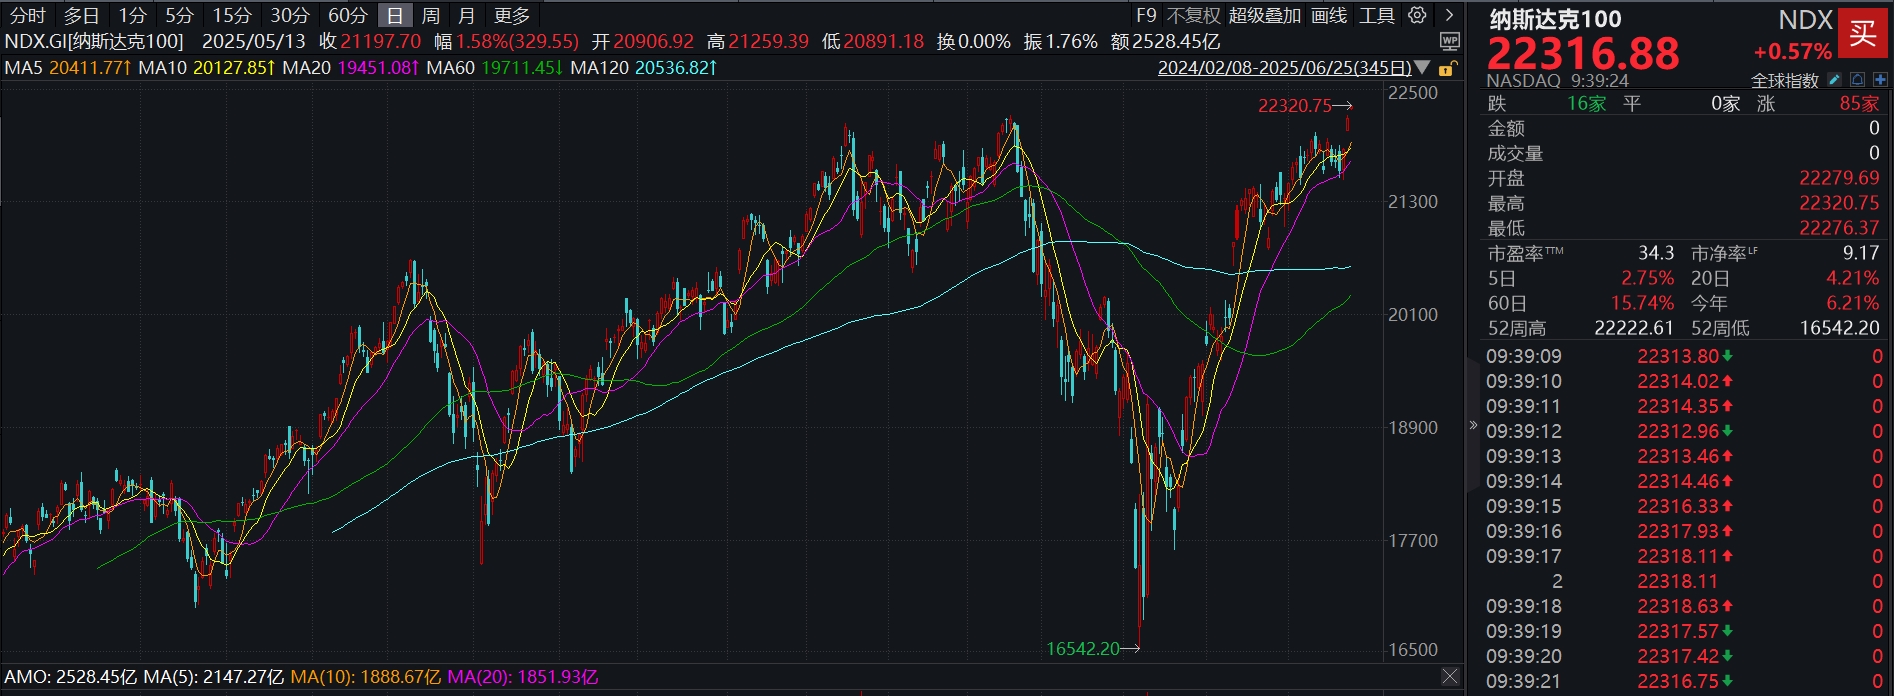
Task: Open the F9 deep data view
Action: [x=1146, y=15]
